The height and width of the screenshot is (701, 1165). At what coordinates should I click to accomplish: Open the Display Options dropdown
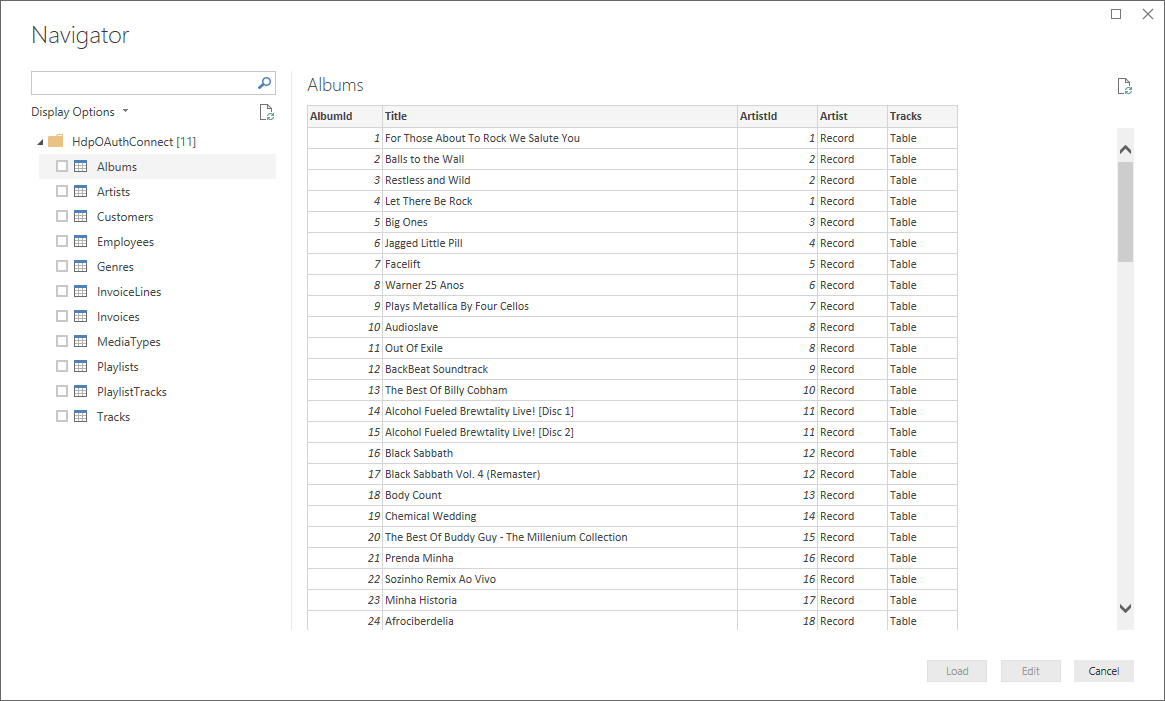click(x=80, y=112)
